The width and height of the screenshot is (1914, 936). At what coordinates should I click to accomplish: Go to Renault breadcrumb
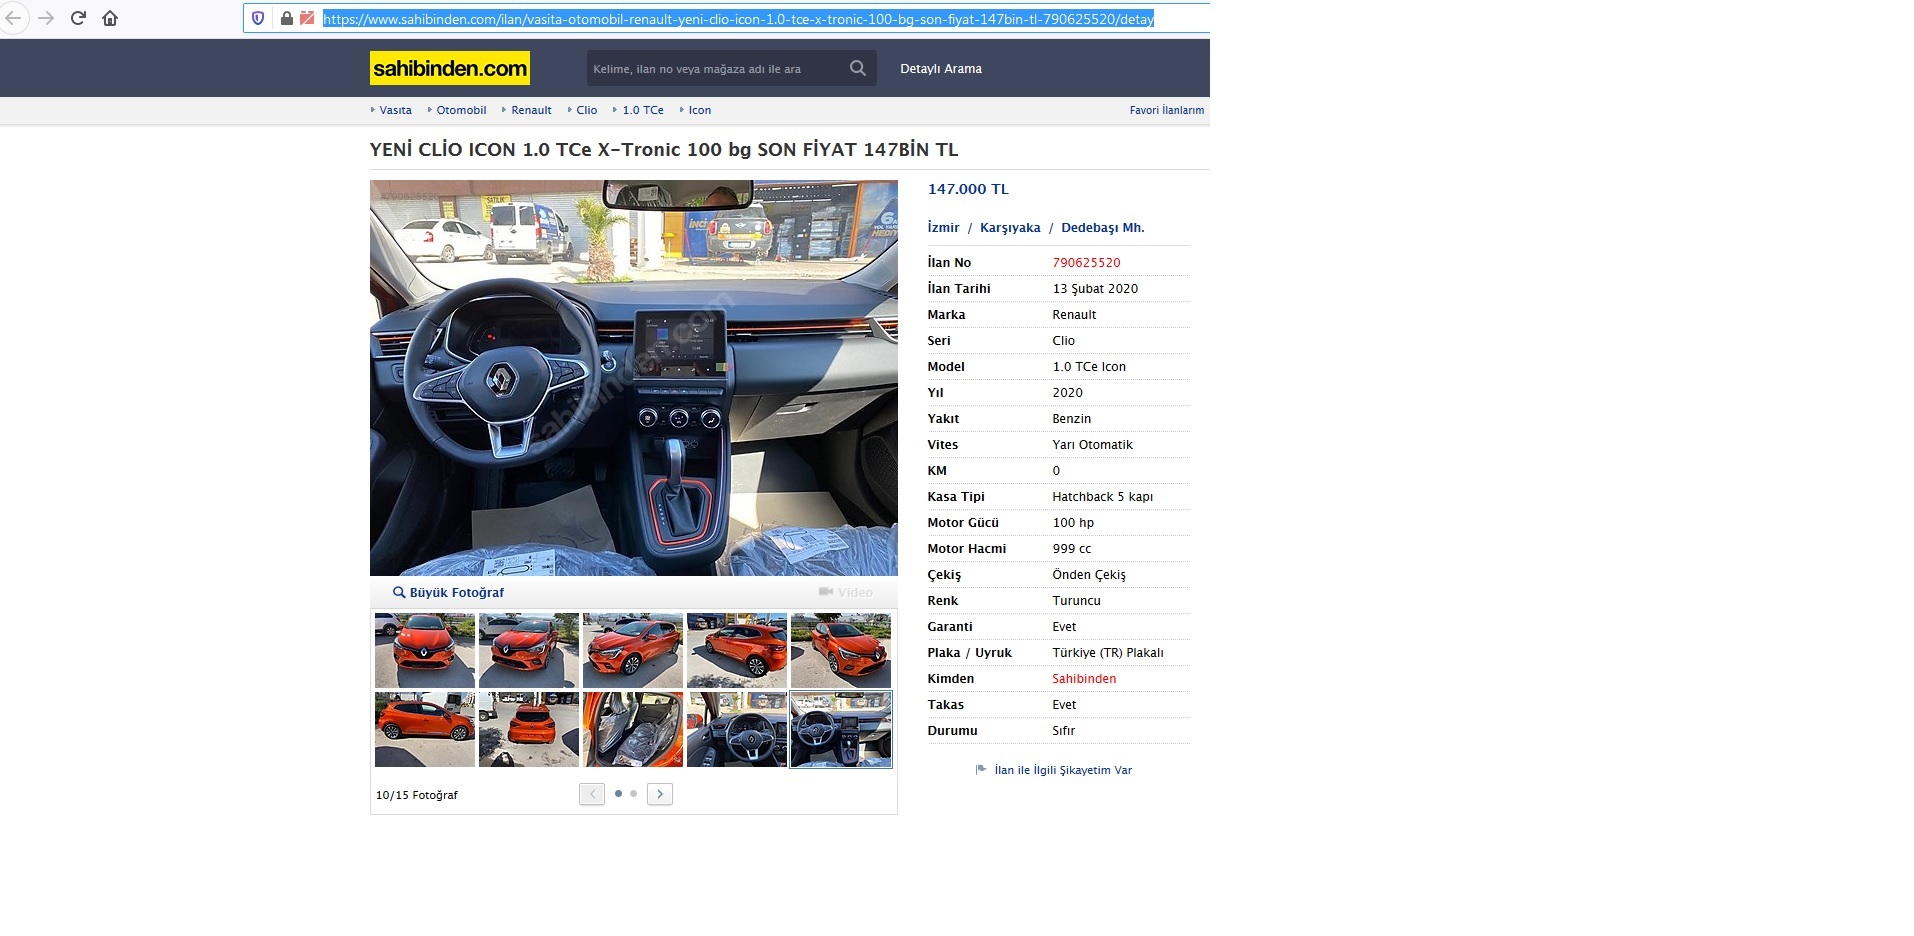click(531, 110)
